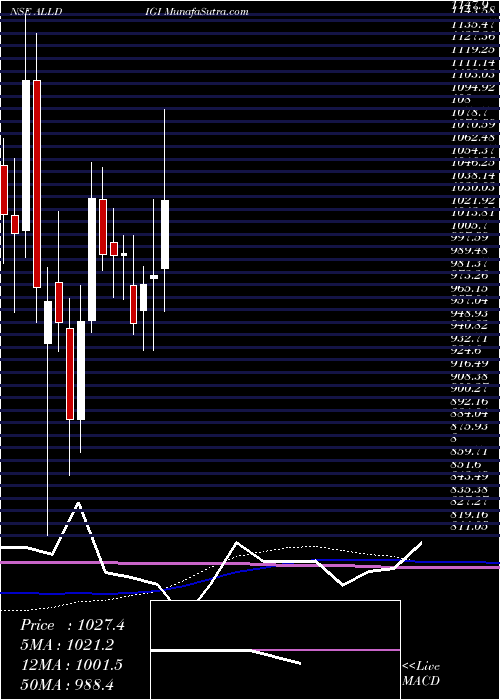
Task: Click inside the MACD inset chart box
Action: (275, 650)
